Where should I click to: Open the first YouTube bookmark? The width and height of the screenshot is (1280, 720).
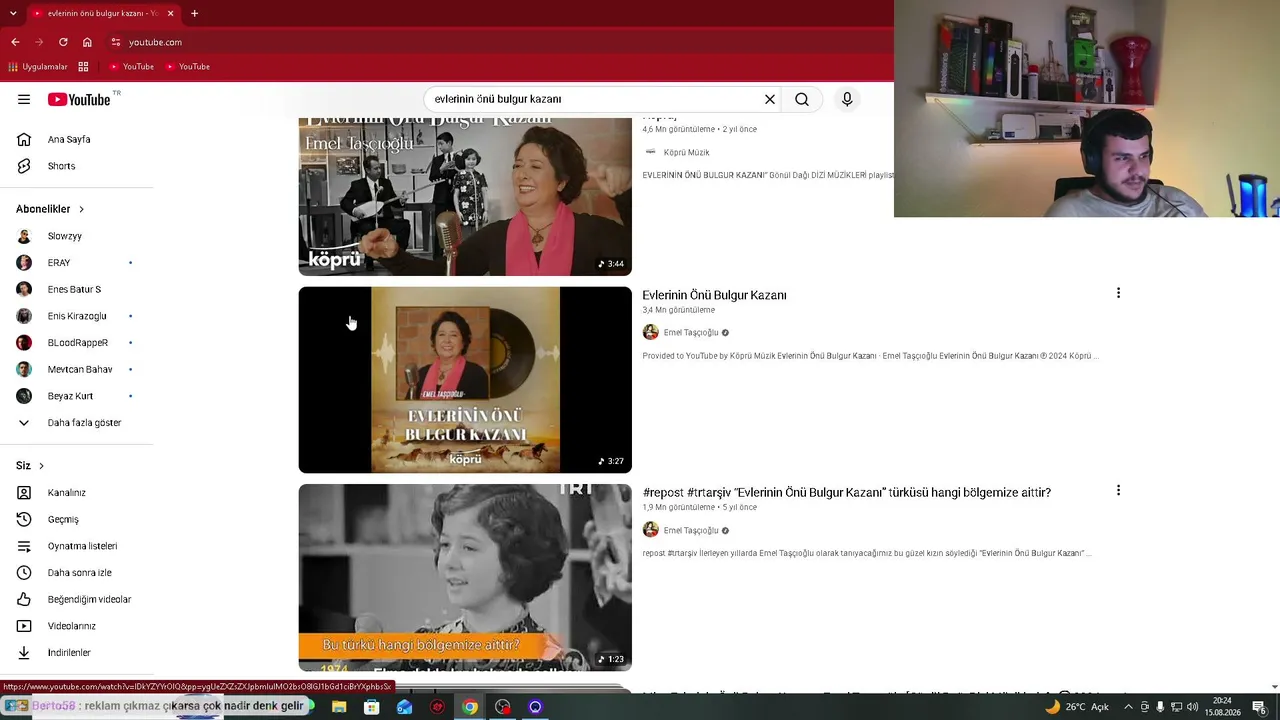tap(131, 67)
